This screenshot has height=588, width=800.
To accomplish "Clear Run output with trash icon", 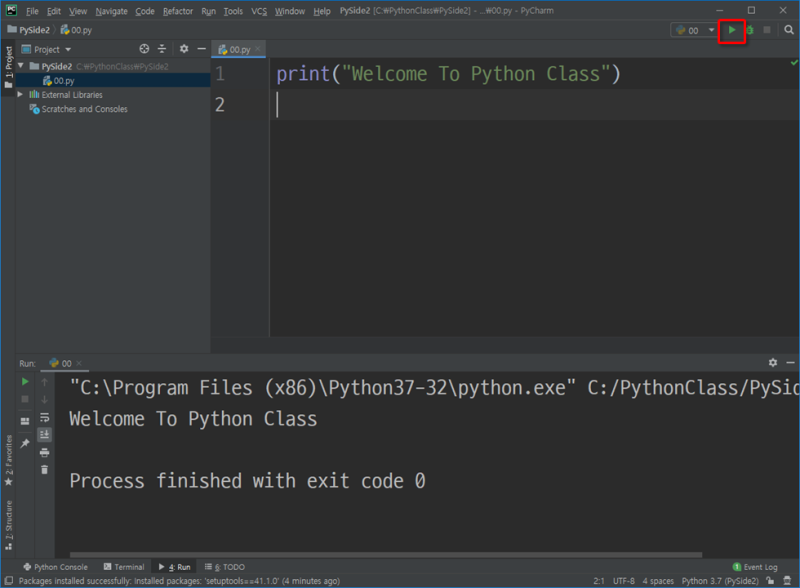I will coord(45,469).
